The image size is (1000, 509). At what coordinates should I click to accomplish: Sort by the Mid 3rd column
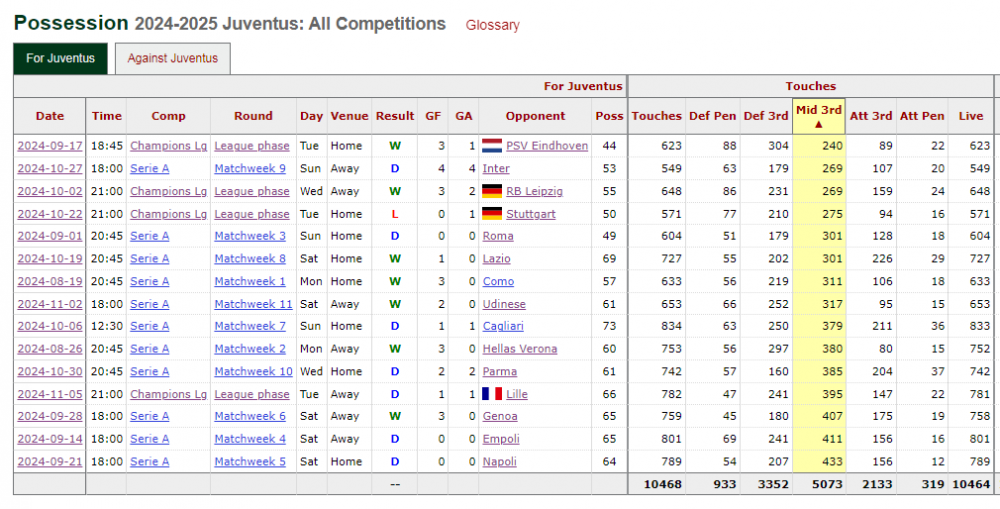tap(819, 116)
